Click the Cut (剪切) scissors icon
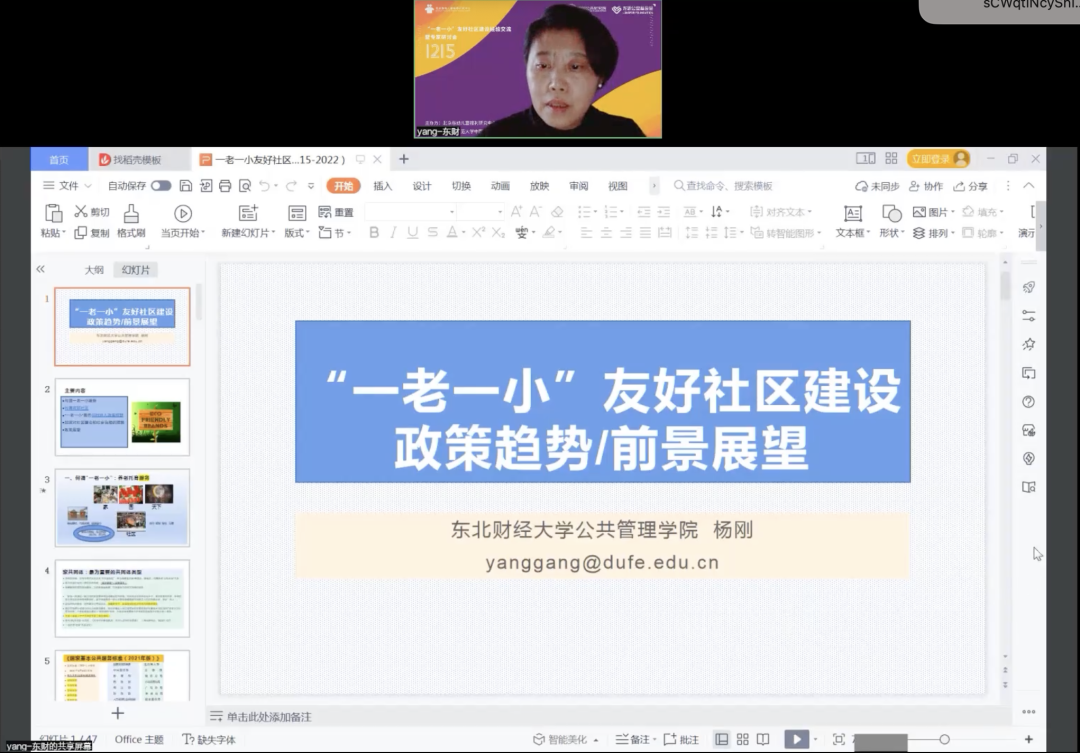Viewport: 1080px width, 753px height. (x=81, y=212)
